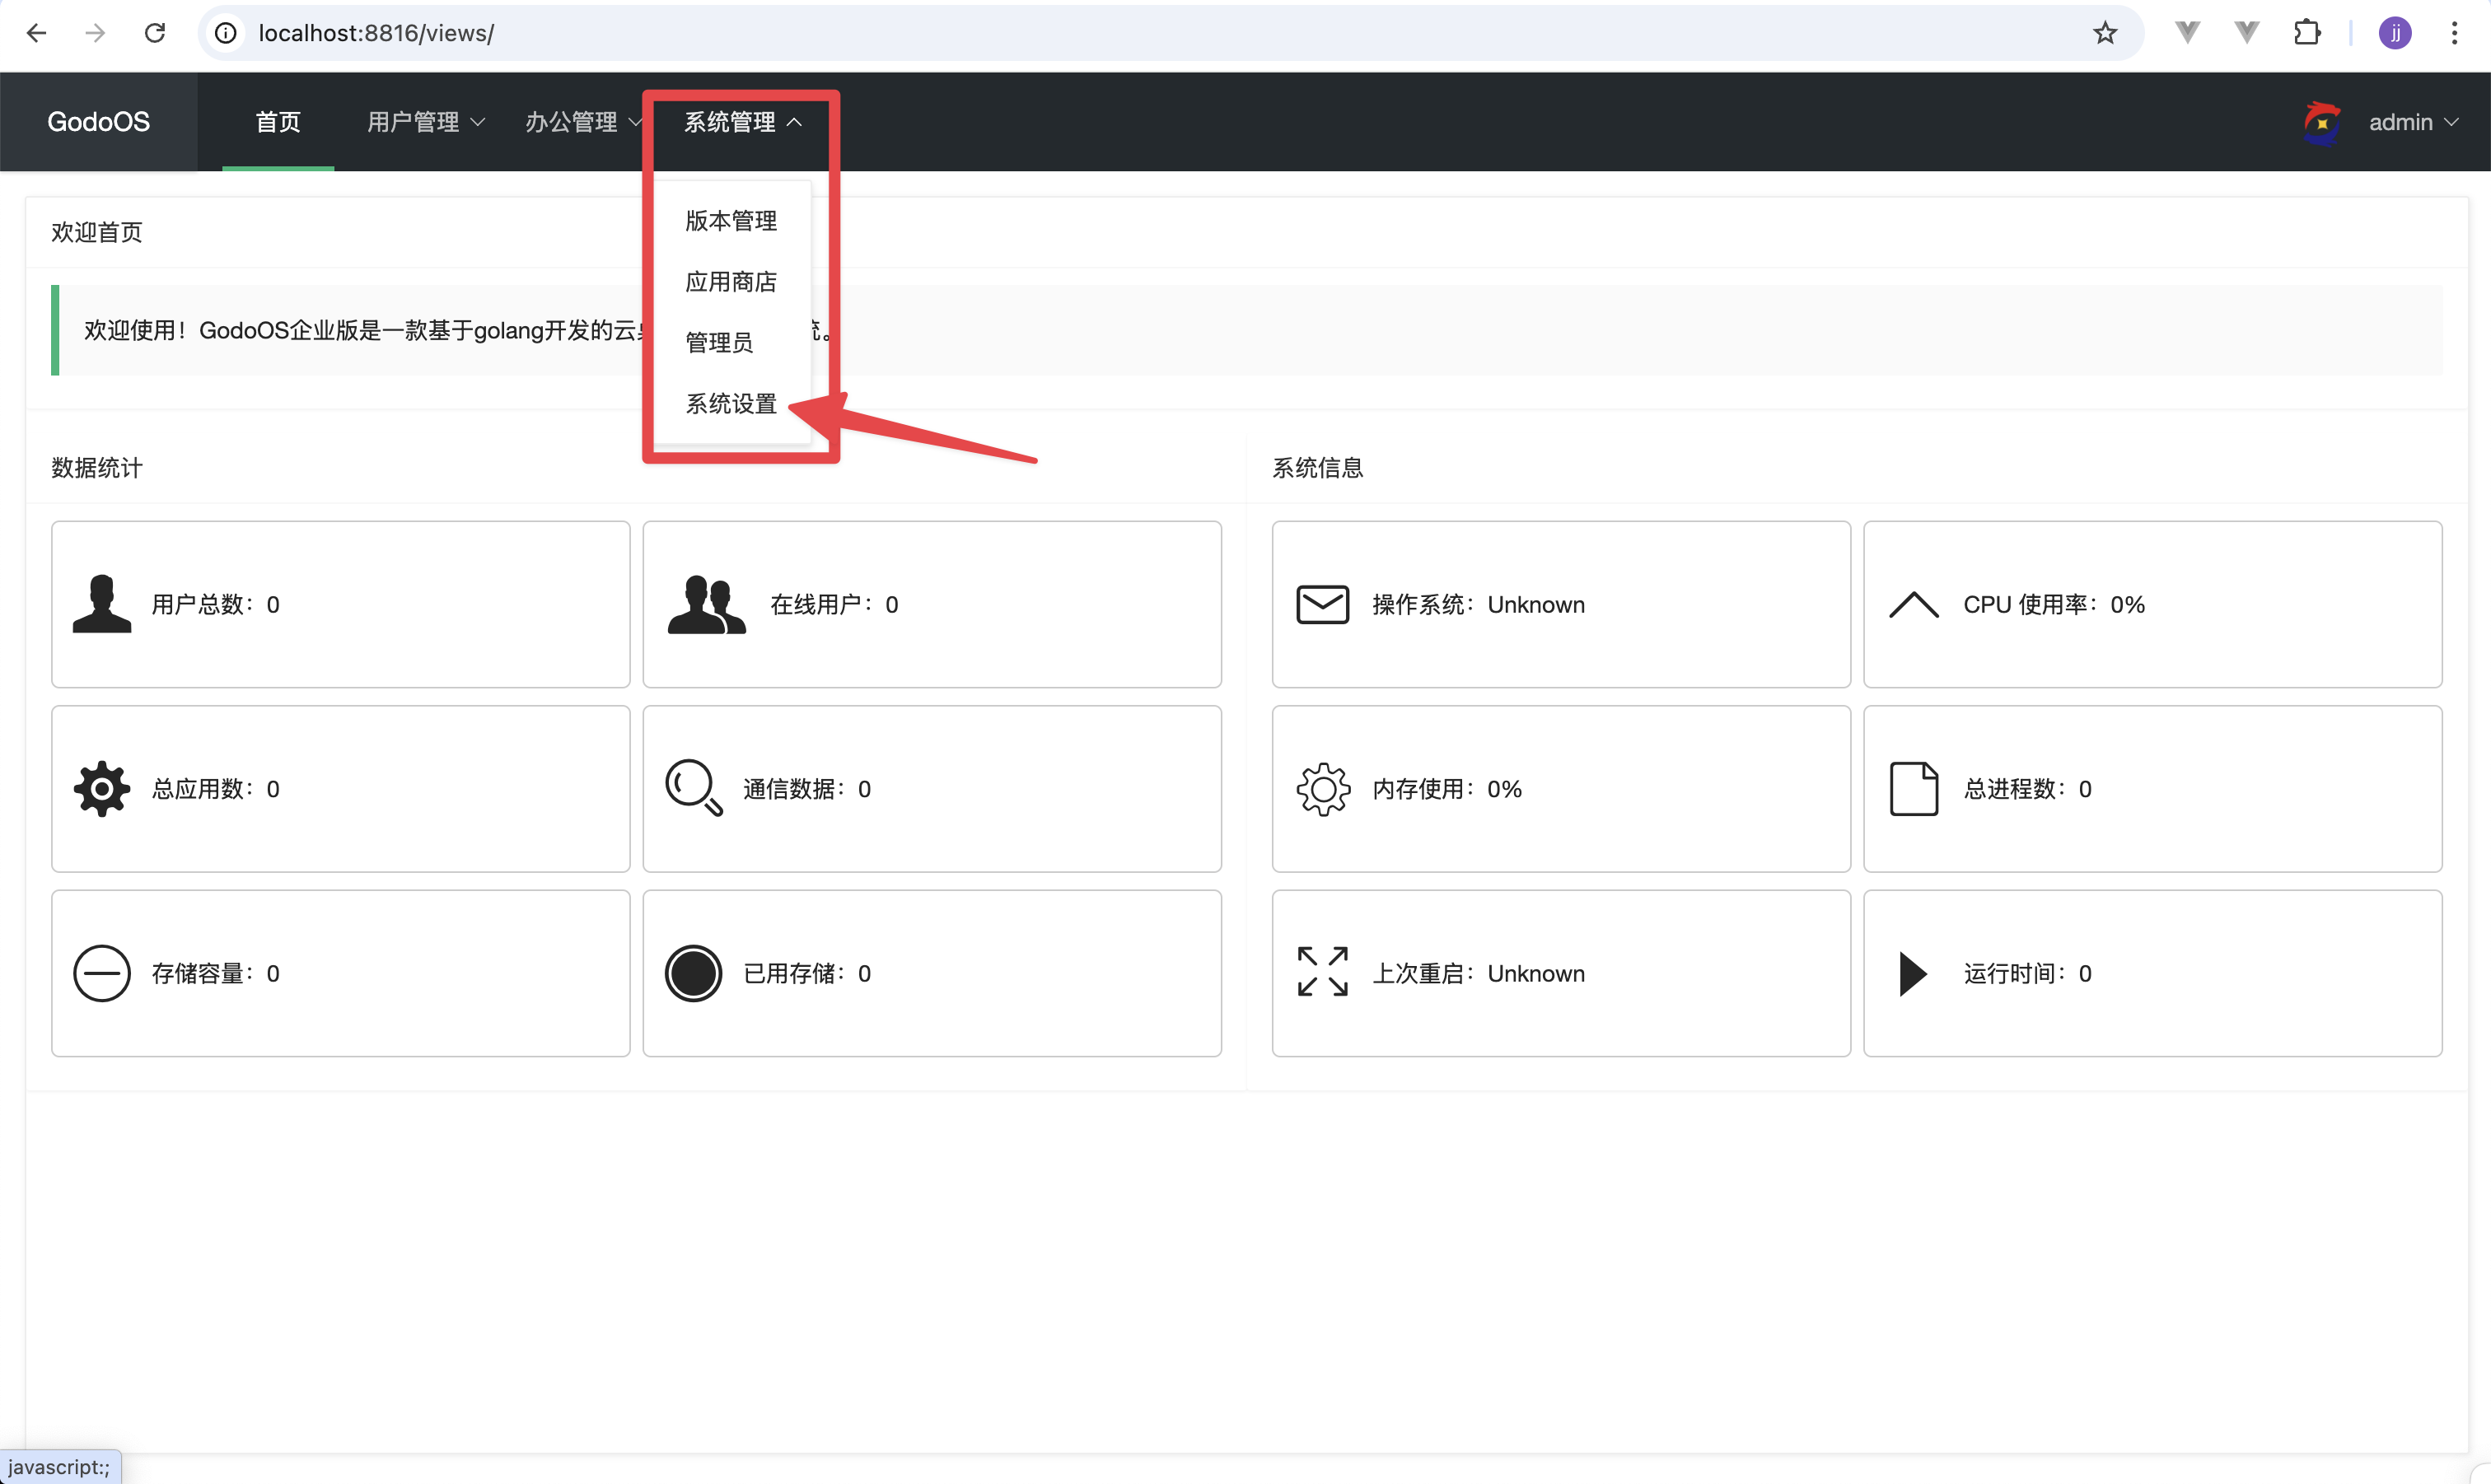Open the purple browser profile avatar

pyautogui.click(x=2395, y=33)
